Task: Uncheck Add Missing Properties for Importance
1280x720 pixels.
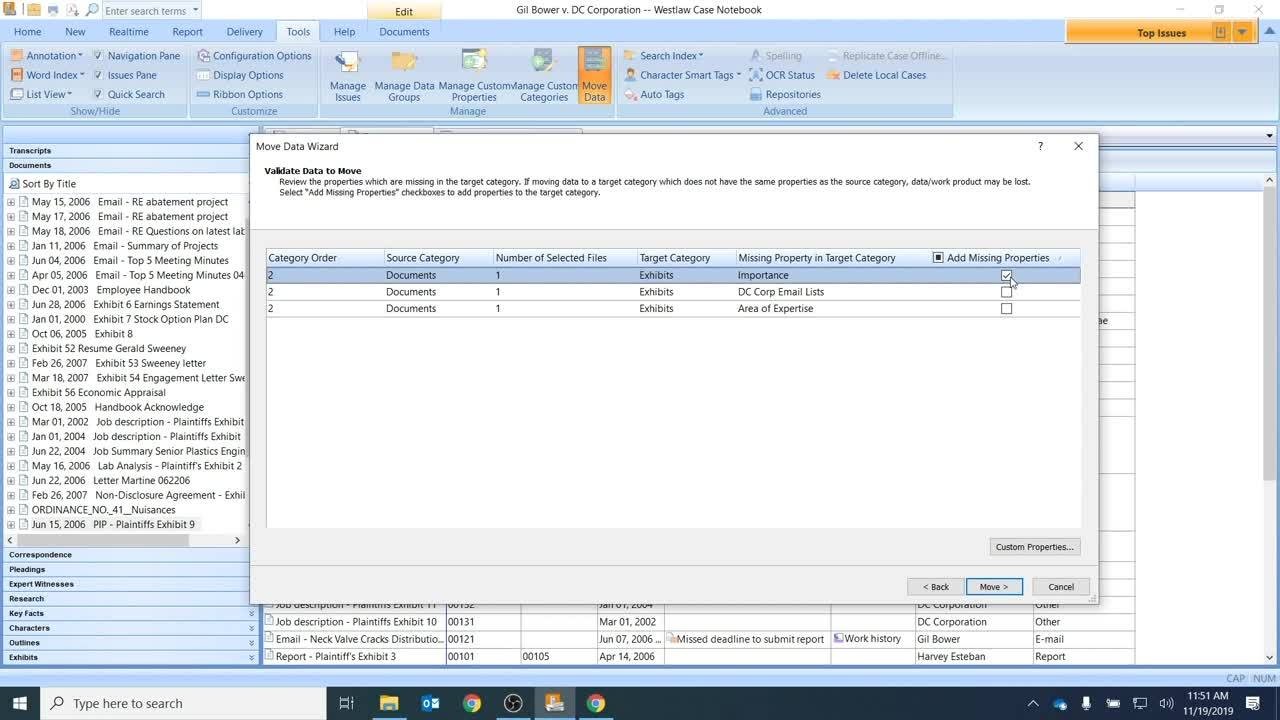Action: [x=1006, y=275]
